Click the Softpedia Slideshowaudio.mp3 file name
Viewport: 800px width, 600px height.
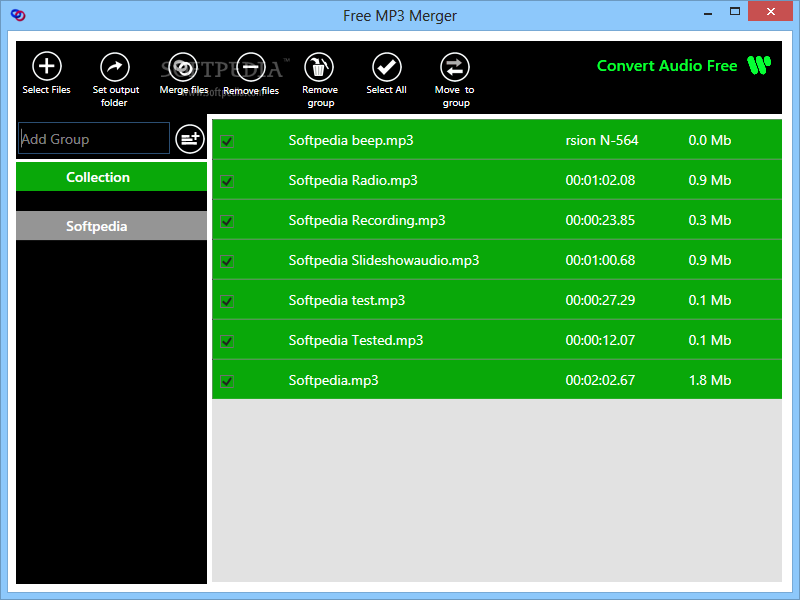(x=384, y=260)
